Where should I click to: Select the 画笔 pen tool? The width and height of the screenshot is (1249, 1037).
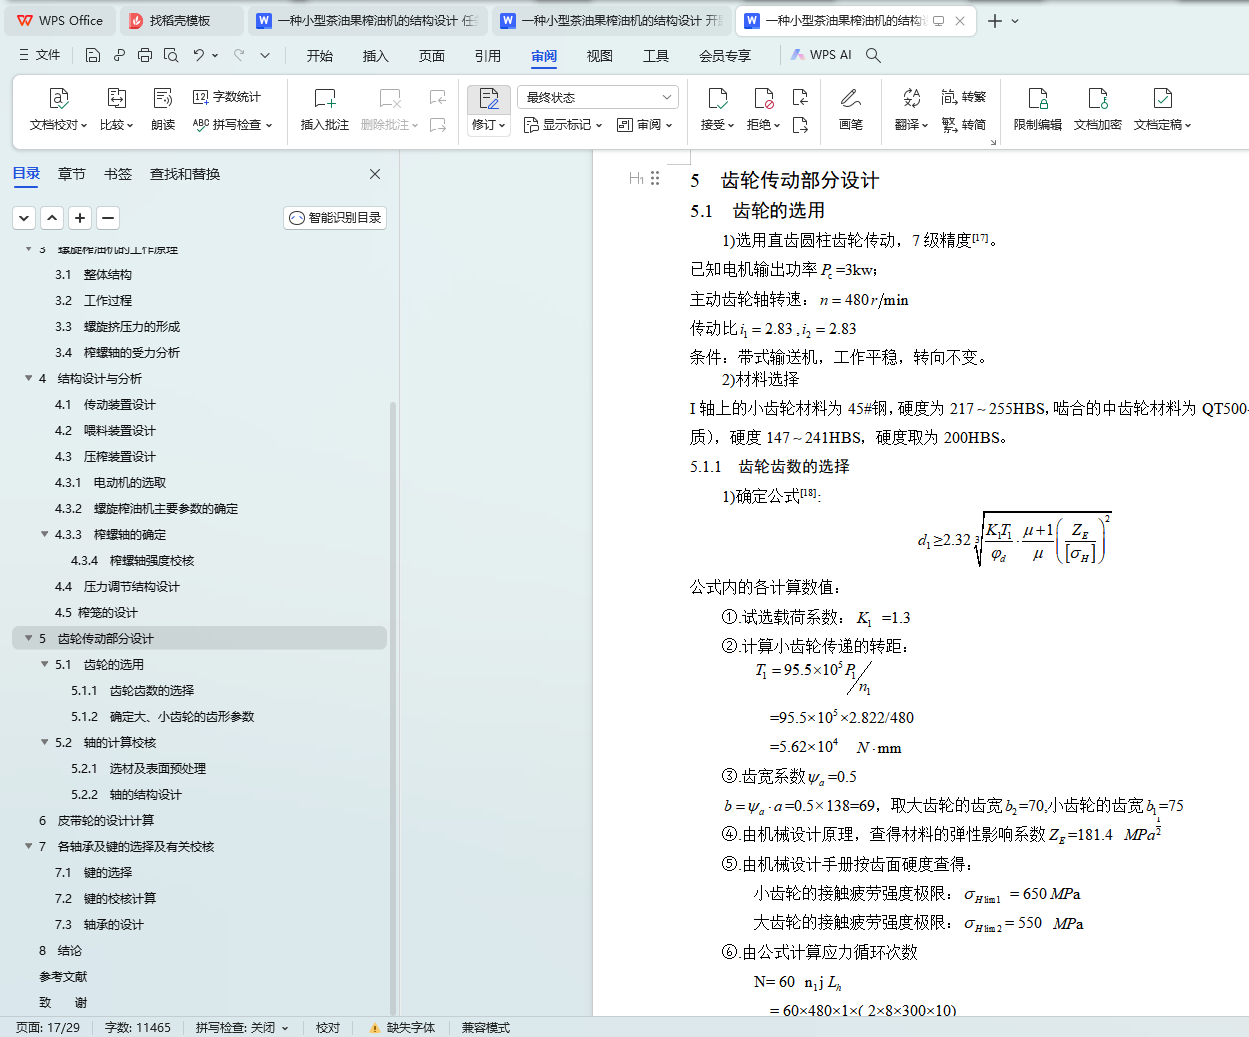point(851,110)
